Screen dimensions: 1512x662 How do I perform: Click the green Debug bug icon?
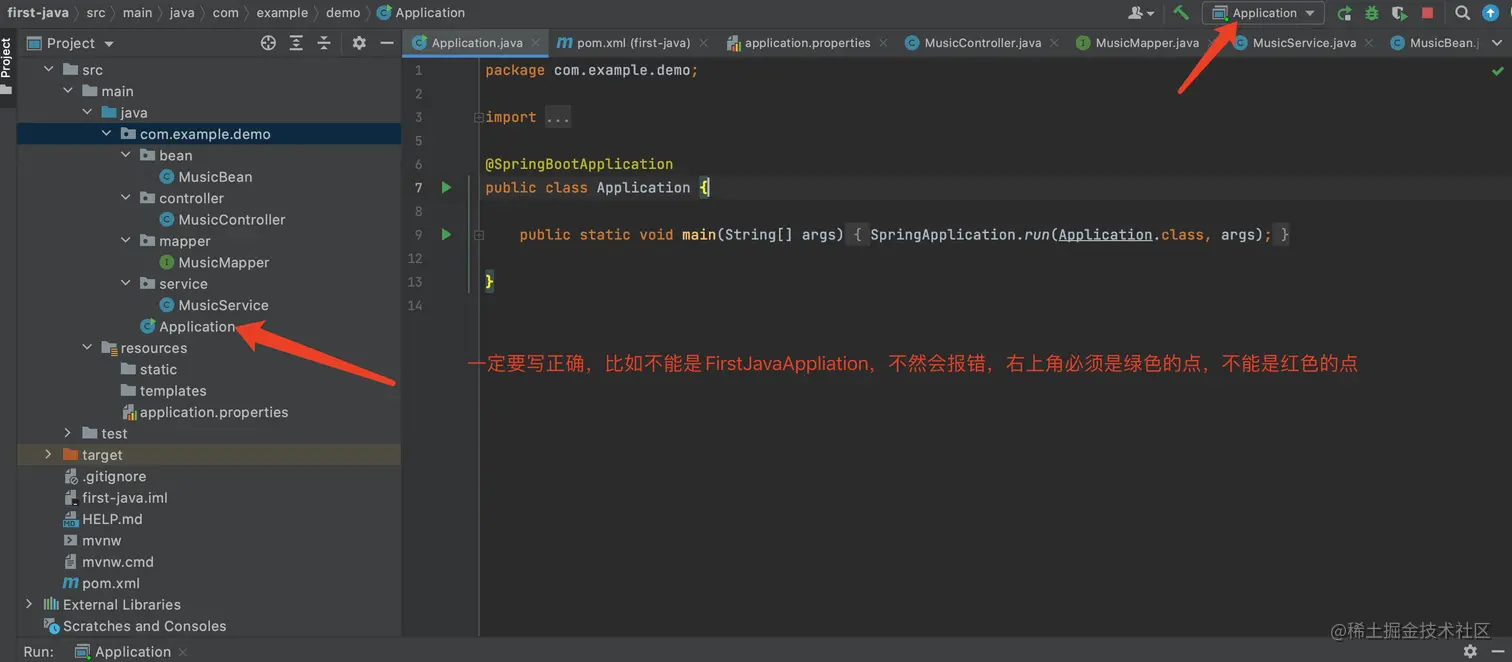(1372, 13)
